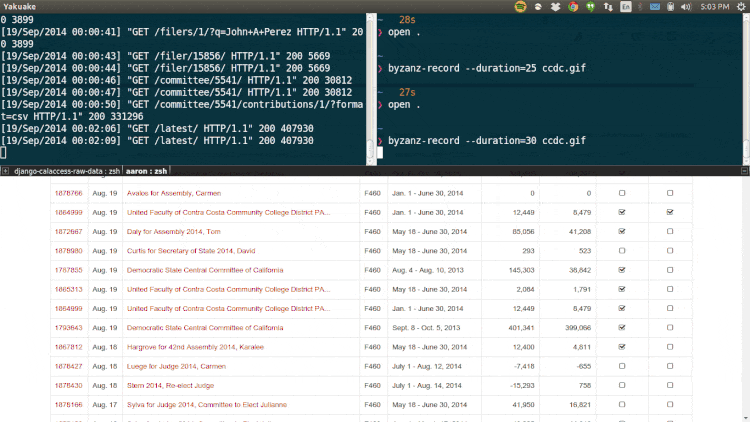
Task: Open the green Hangouts tray icon
Action: tap(591, 7)
